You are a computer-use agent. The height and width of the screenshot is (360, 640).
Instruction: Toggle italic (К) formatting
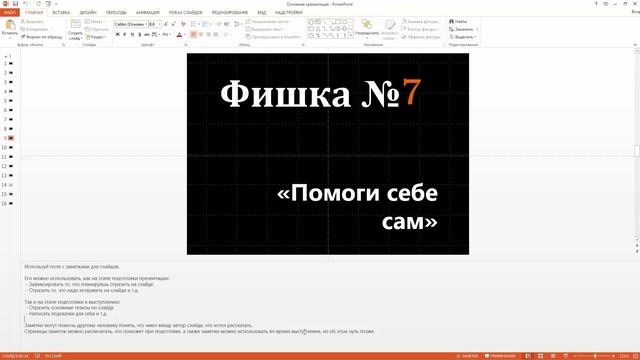[125, 35]
